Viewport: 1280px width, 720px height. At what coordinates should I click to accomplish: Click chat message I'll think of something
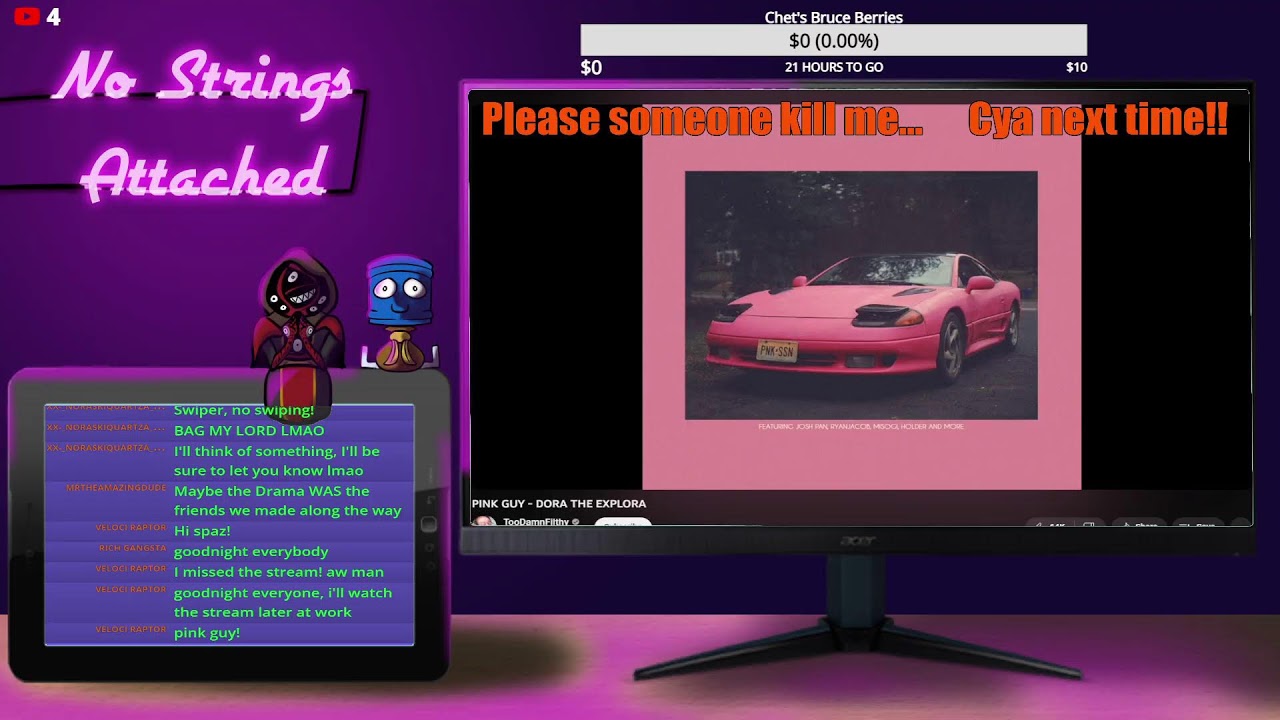pyautogui.click(x=277, y=461)
